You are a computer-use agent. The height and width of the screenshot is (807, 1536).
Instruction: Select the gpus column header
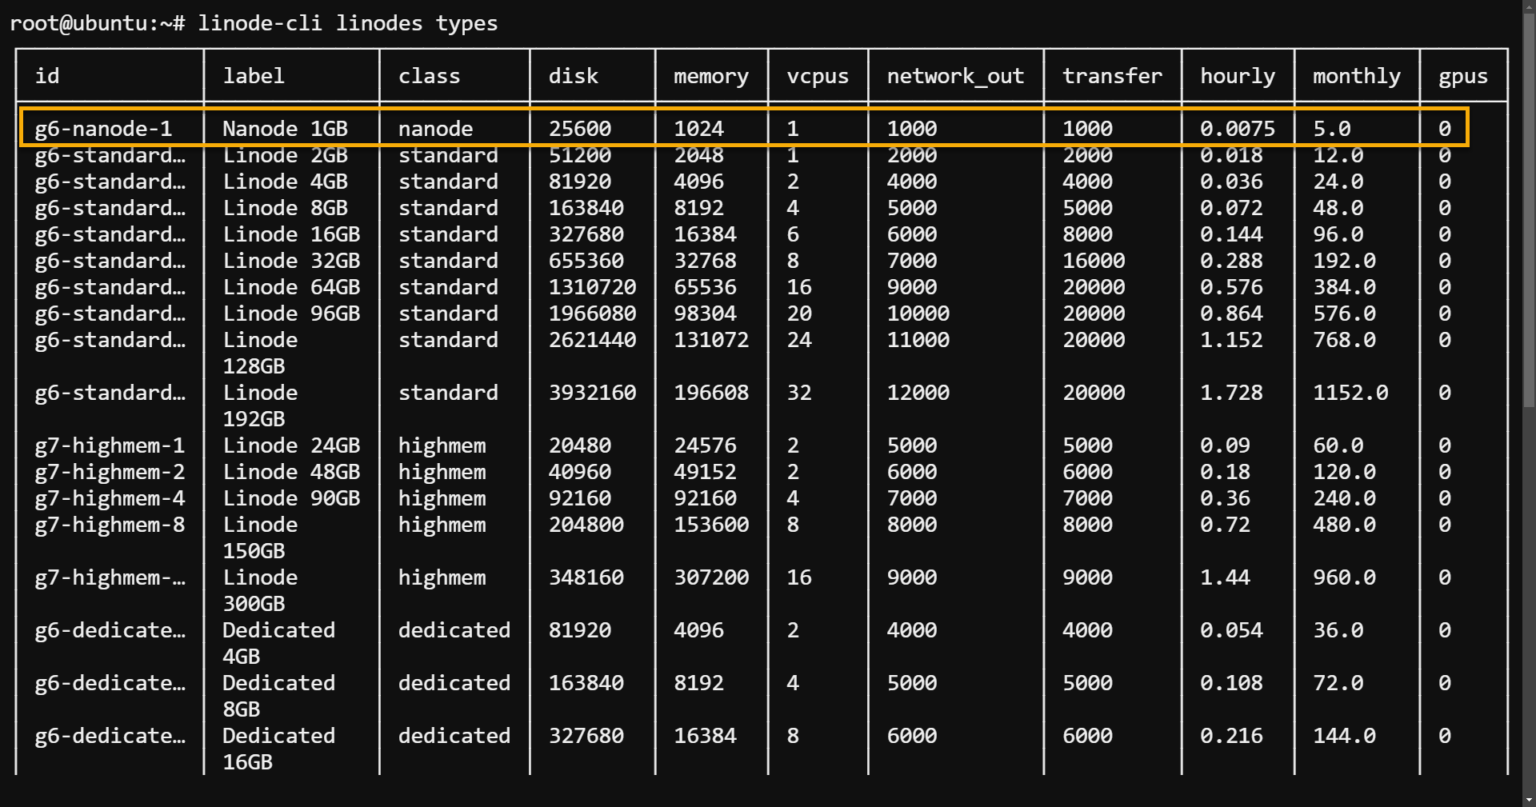click(1463, 75)
